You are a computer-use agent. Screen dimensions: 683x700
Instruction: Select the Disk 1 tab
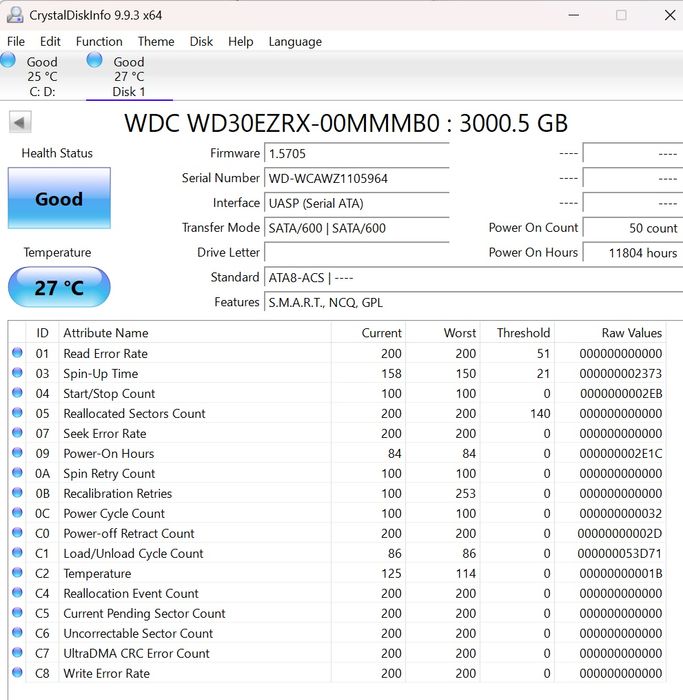[129, 76]
